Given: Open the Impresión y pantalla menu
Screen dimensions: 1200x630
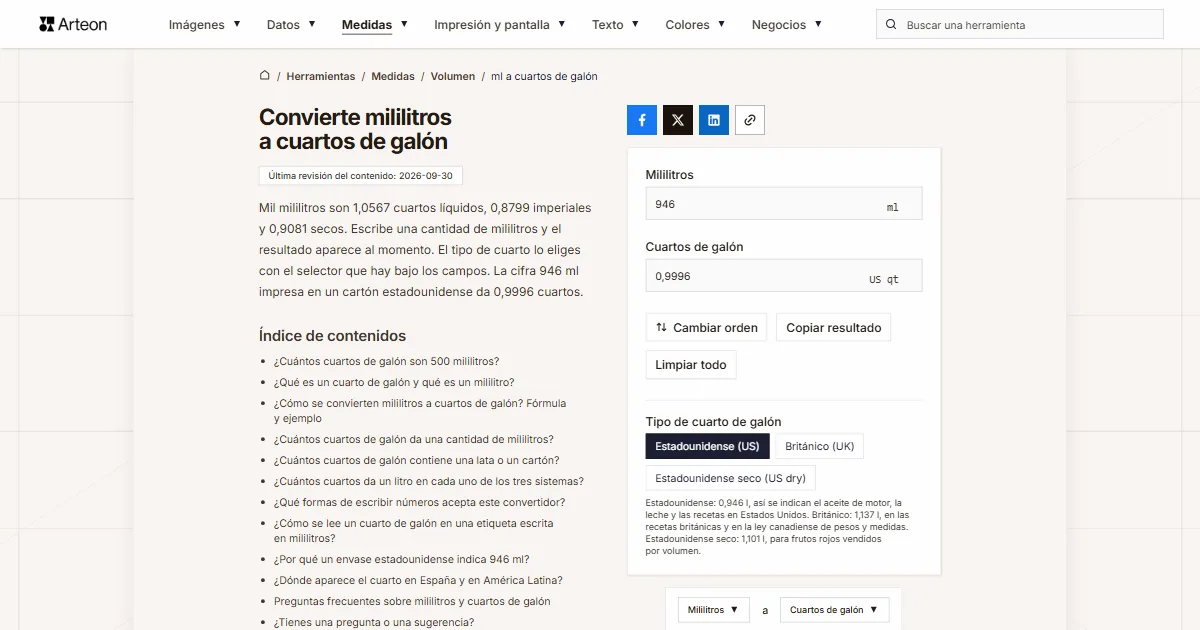Looking at the screenshot, I should (500, 25).
